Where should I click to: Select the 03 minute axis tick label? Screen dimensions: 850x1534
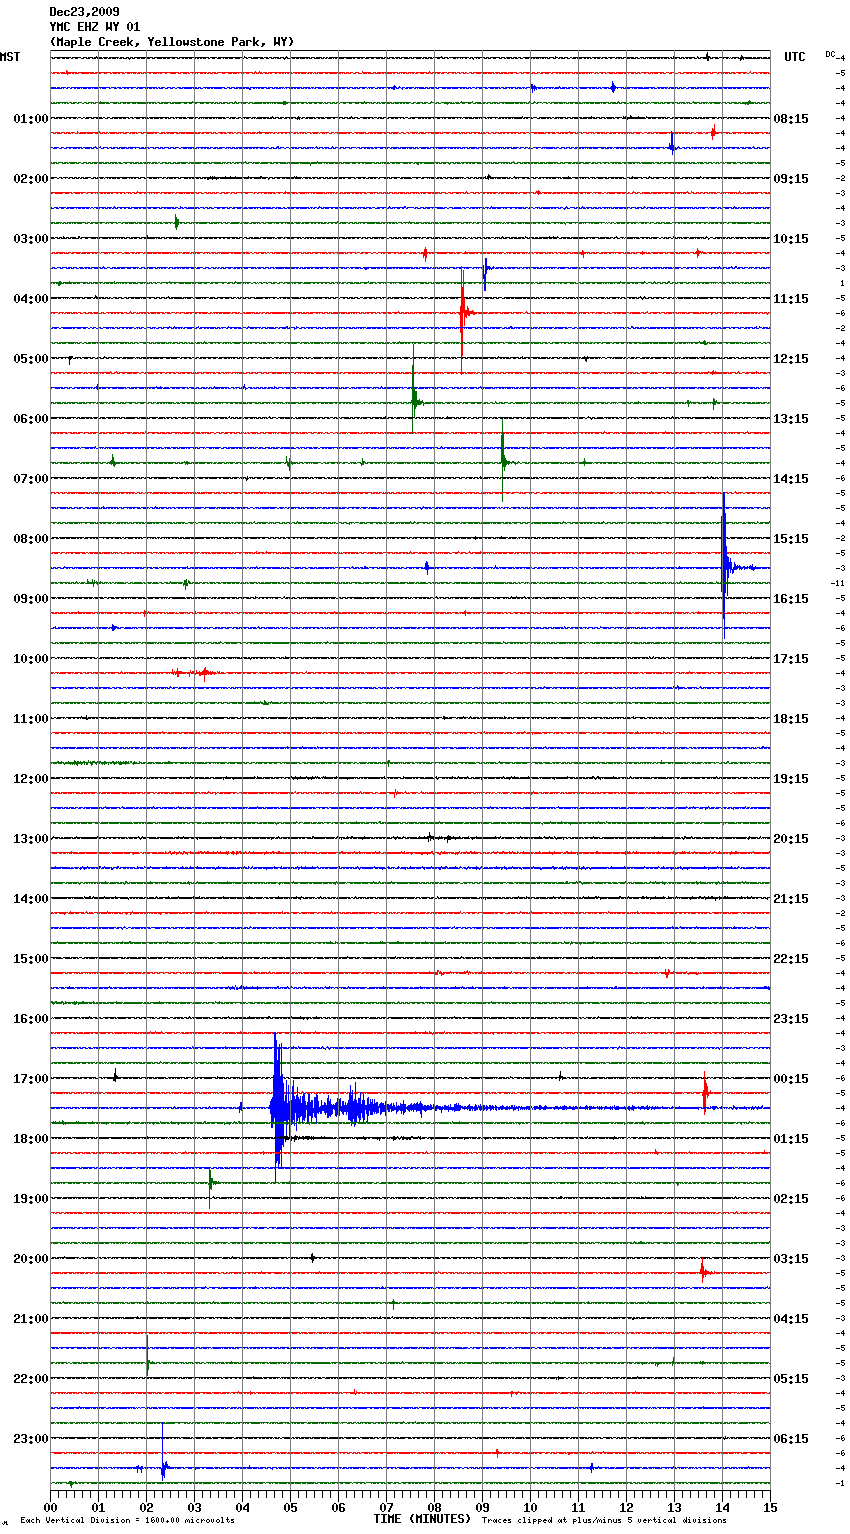pos(194,1507)
